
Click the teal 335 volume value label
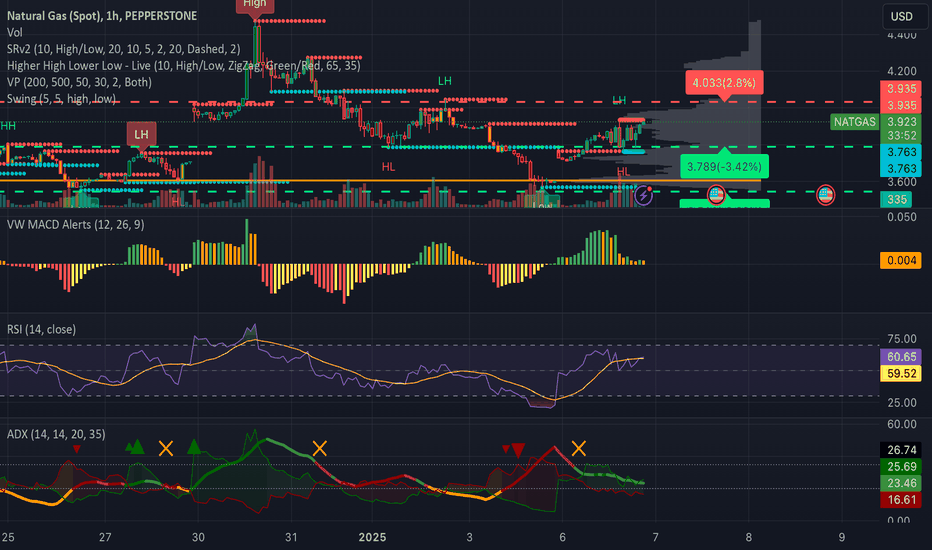[898, 200]
